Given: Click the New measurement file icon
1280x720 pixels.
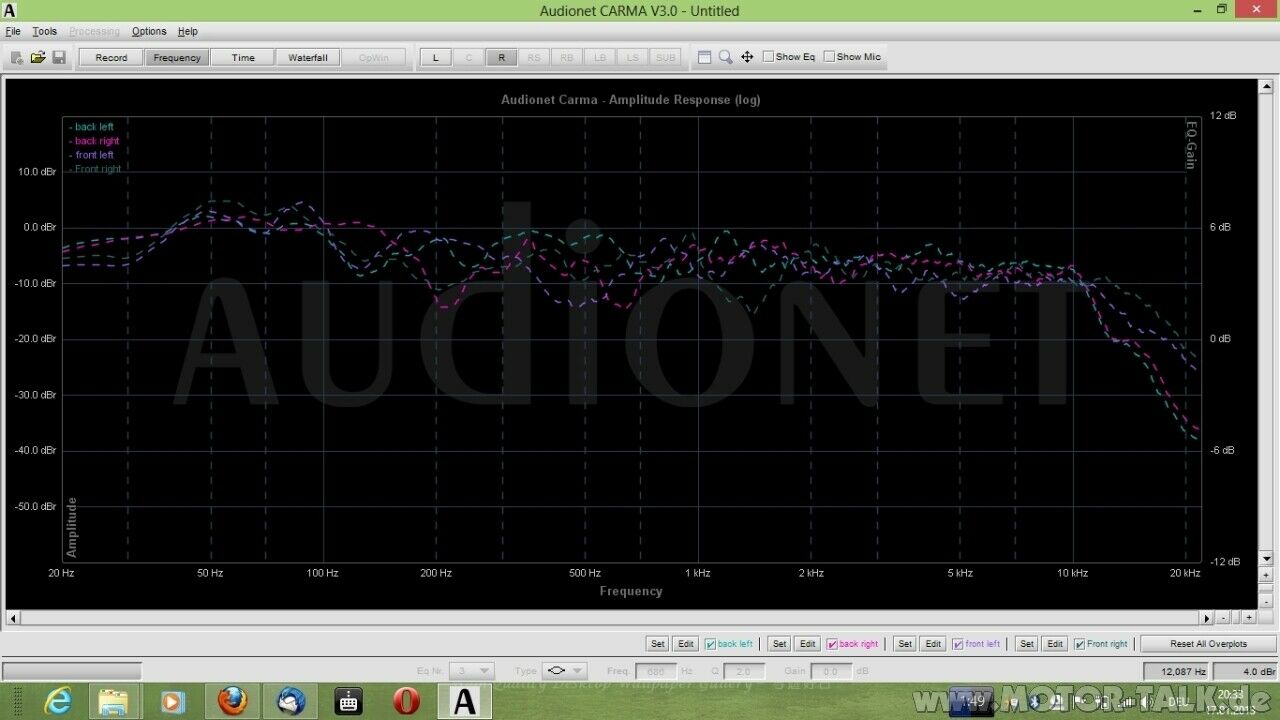Looking at the screenshot, I should tap(17, 57).
